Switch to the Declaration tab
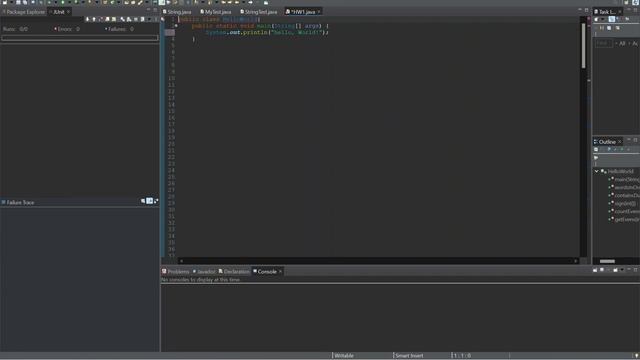Screen dimensions: 640x360 [x=234, y=271]
